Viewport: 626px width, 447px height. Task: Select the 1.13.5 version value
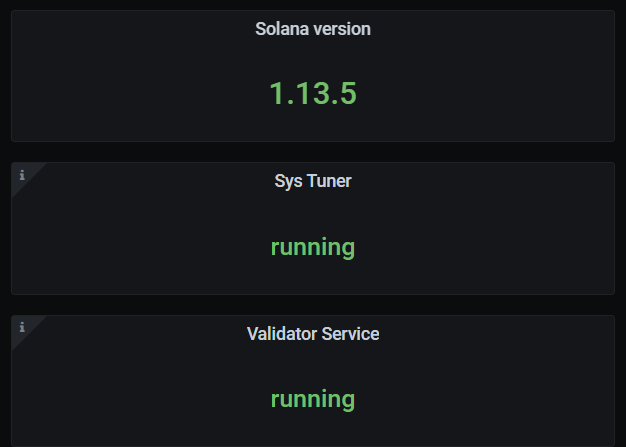click(x=313, y=94)
